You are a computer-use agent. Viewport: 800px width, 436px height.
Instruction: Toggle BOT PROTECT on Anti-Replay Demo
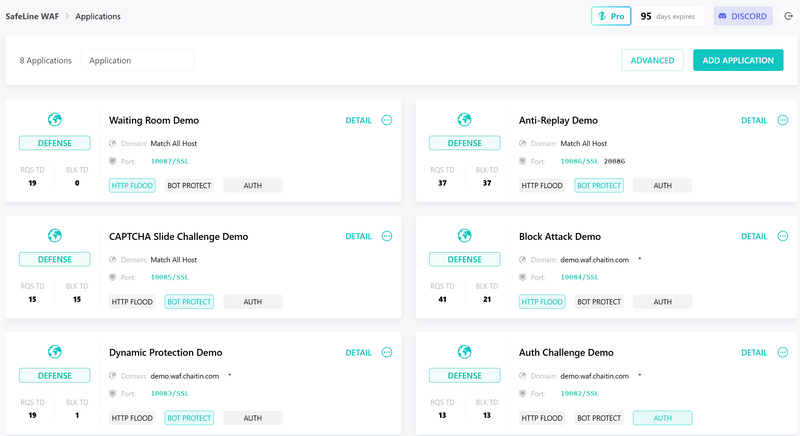tap(599, 186)
